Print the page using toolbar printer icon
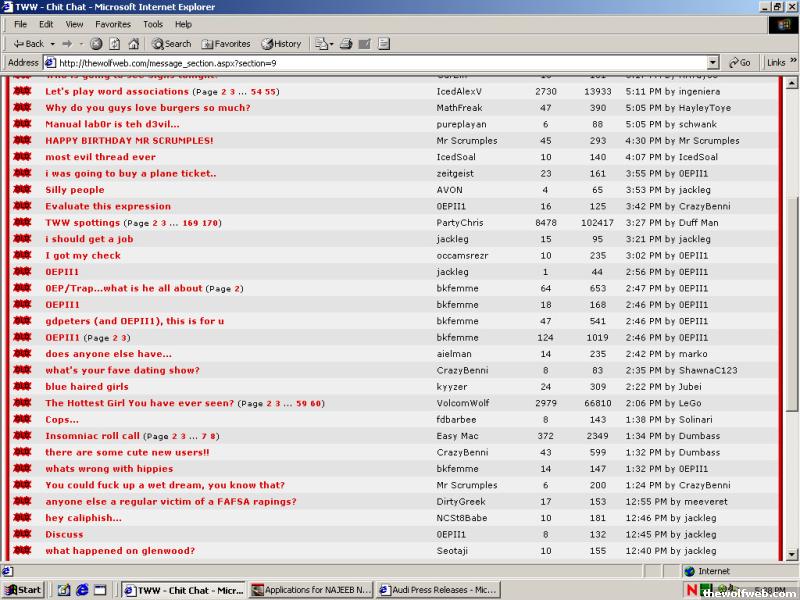The image size is (800, 600). tap(346, 44)
